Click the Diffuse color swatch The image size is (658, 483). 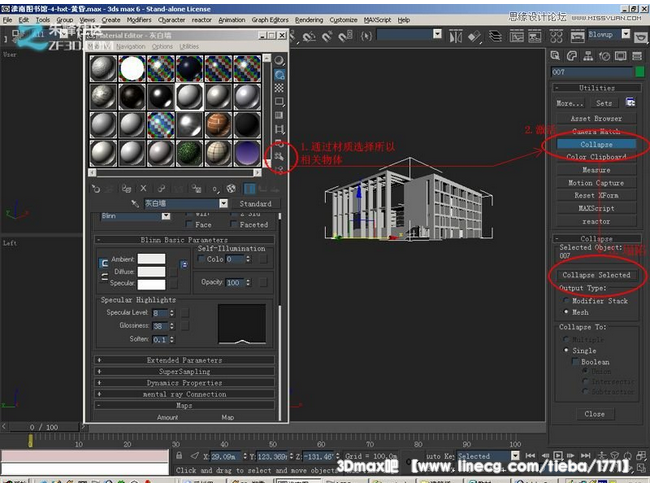pos(151,272)
